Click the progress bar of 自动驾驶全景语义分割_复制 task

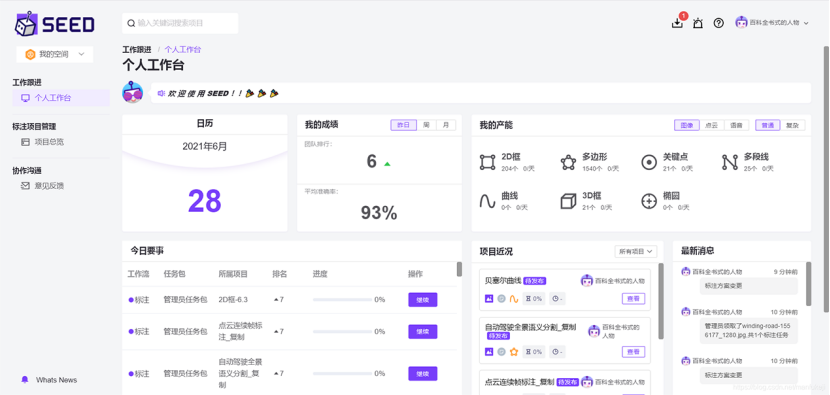342,373
